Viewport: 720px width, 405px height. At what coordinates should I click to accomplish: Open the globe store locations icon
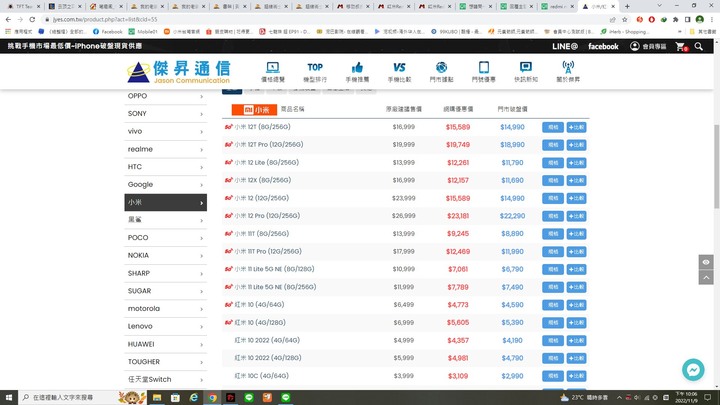point(441,72)
